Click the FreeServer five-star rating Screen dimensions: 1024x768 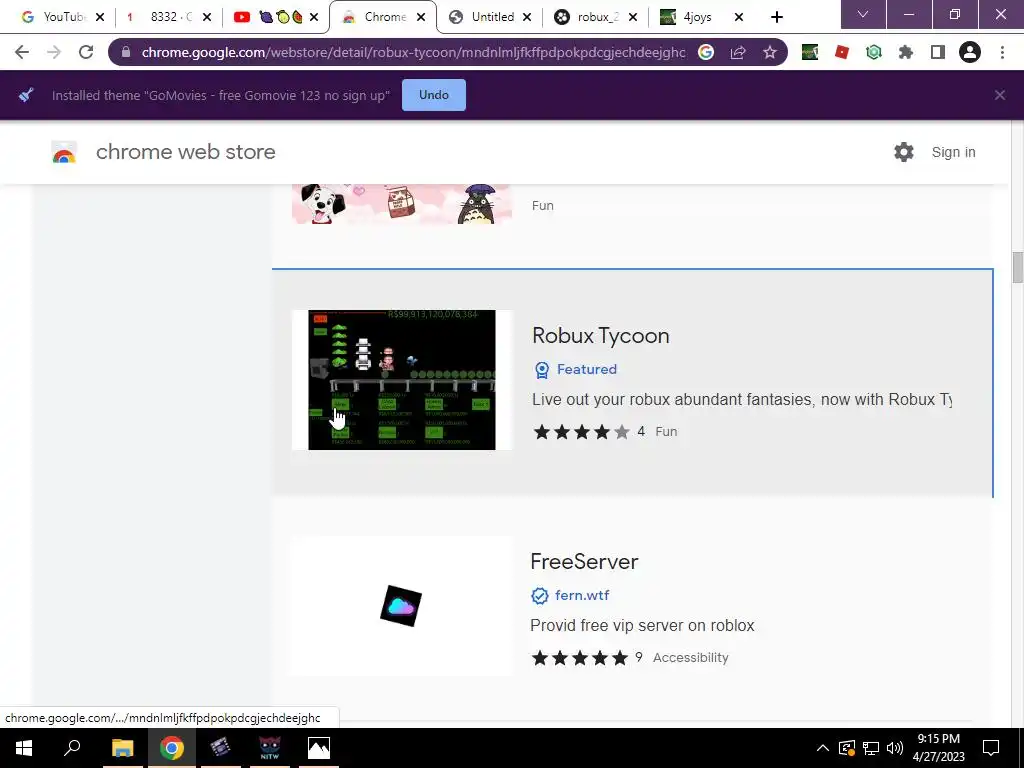click(x=580, y=658)
